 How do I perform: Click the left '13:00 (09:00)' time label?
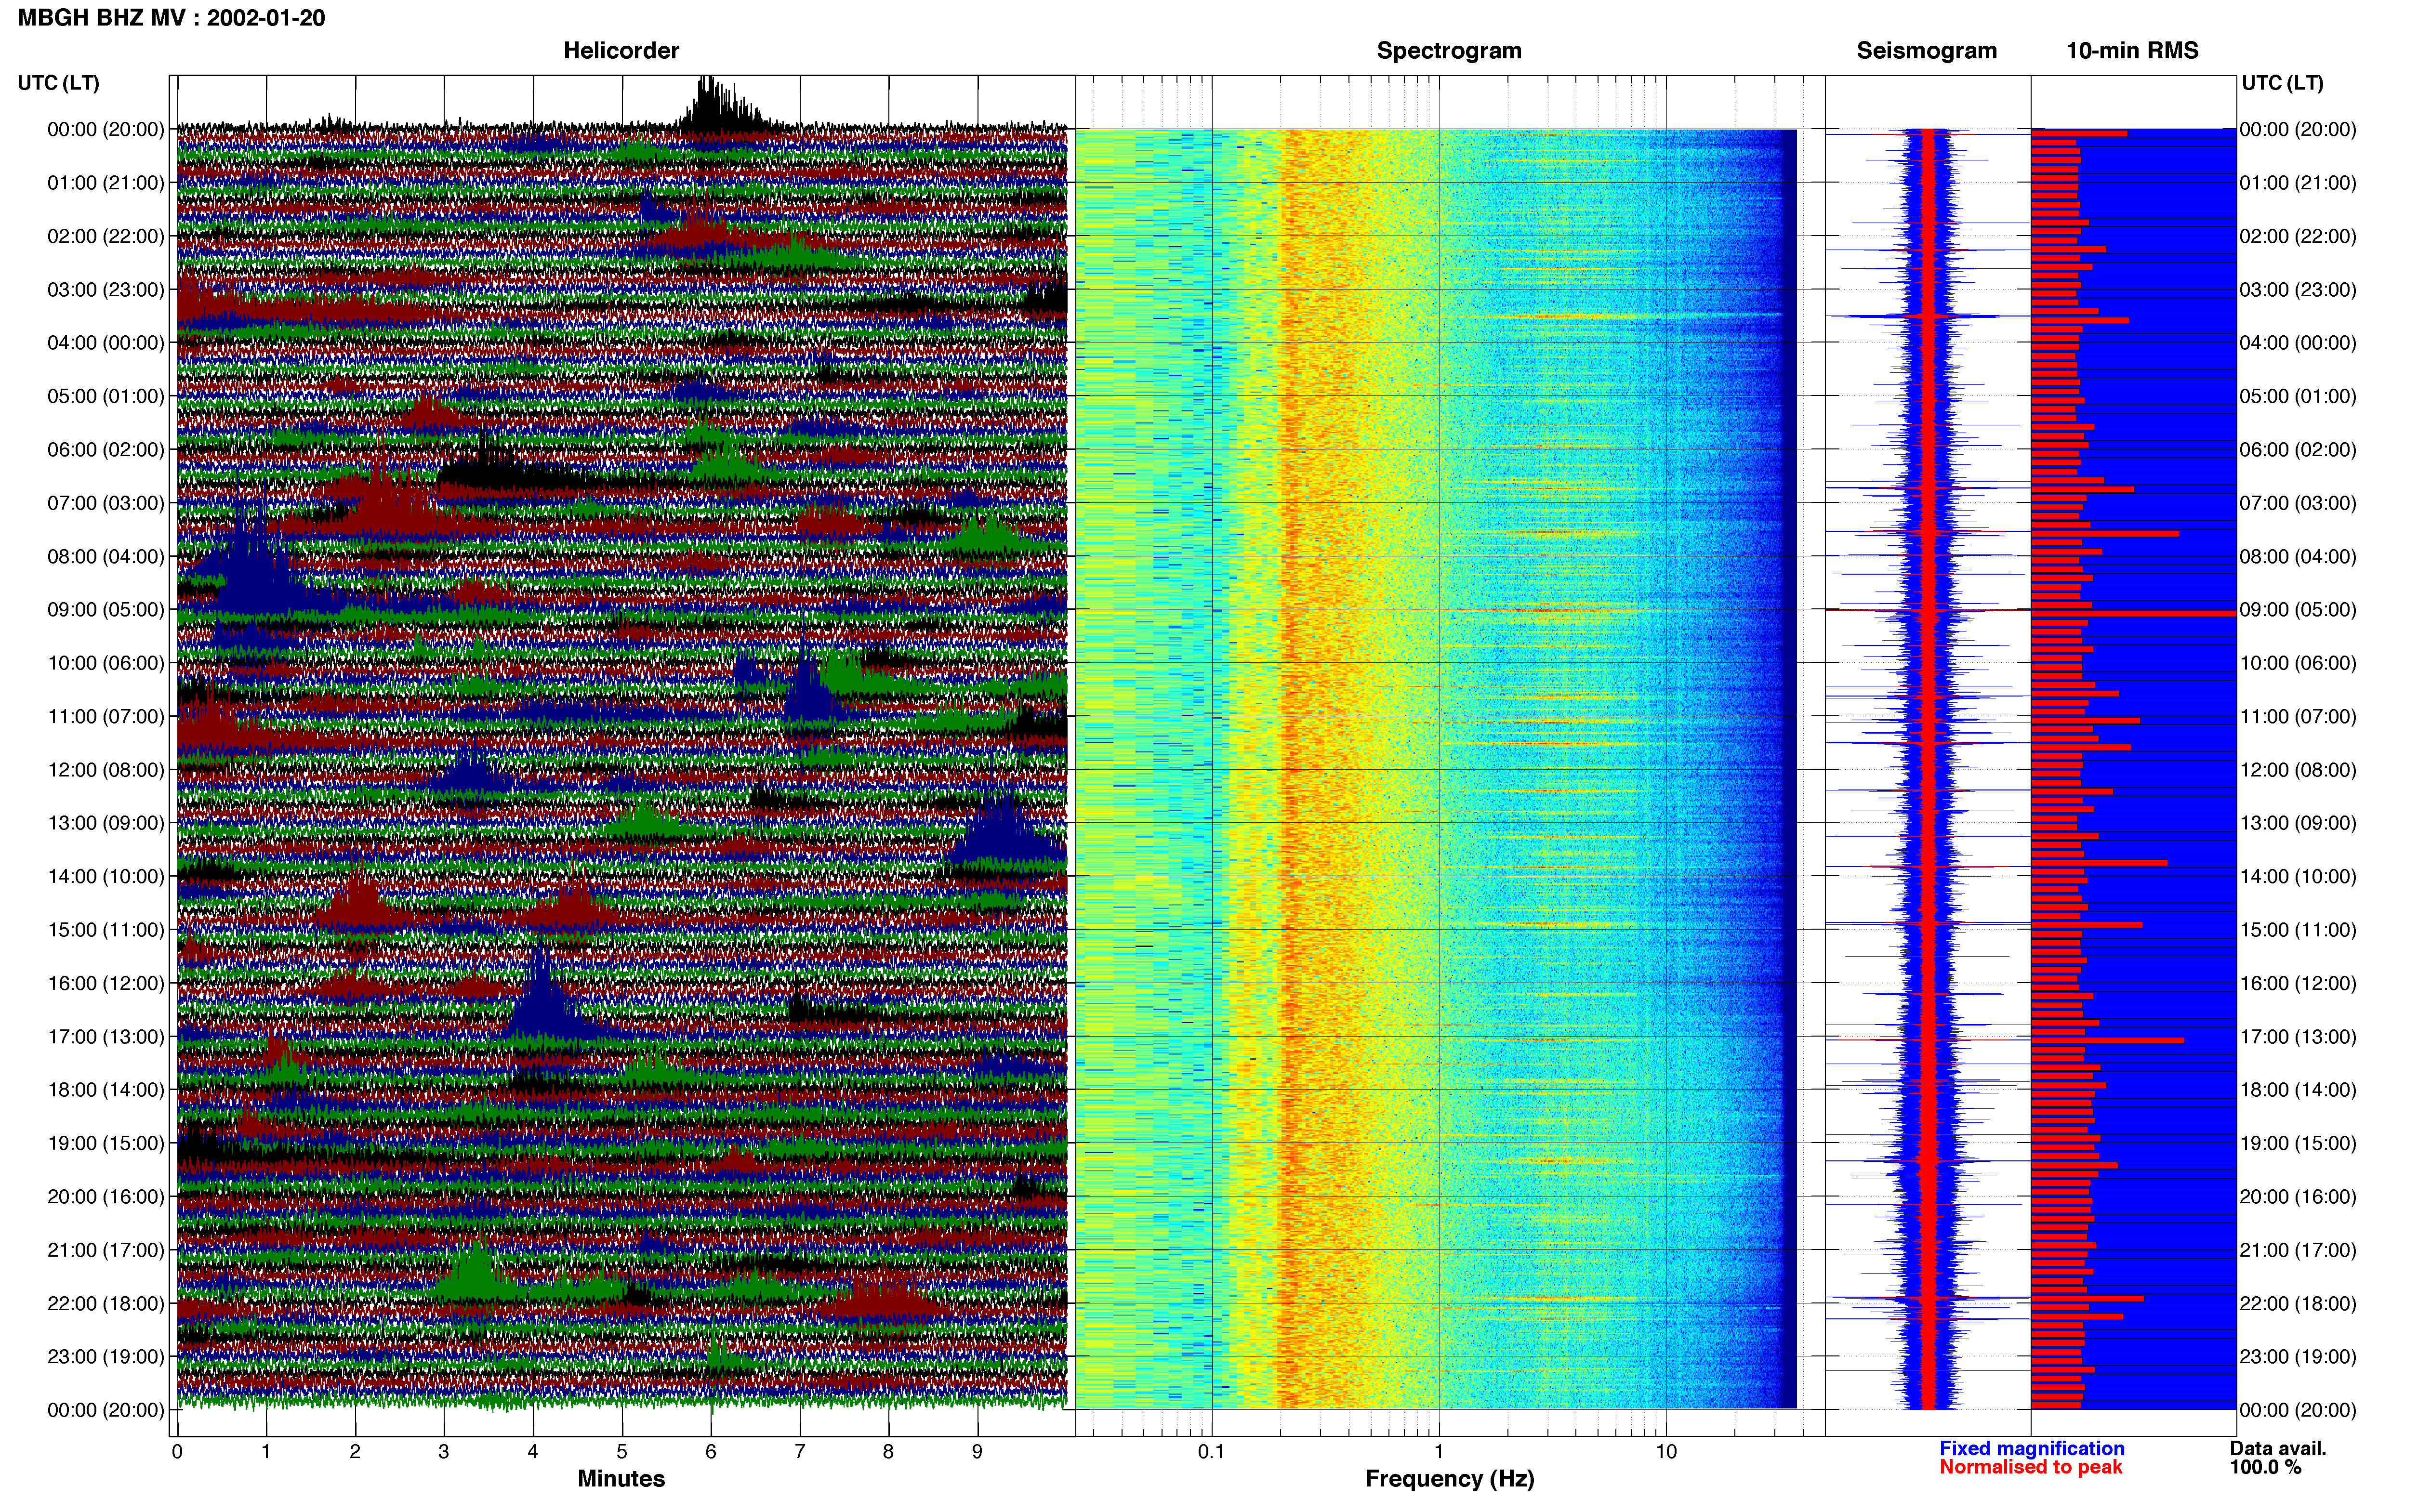[106, 822]
